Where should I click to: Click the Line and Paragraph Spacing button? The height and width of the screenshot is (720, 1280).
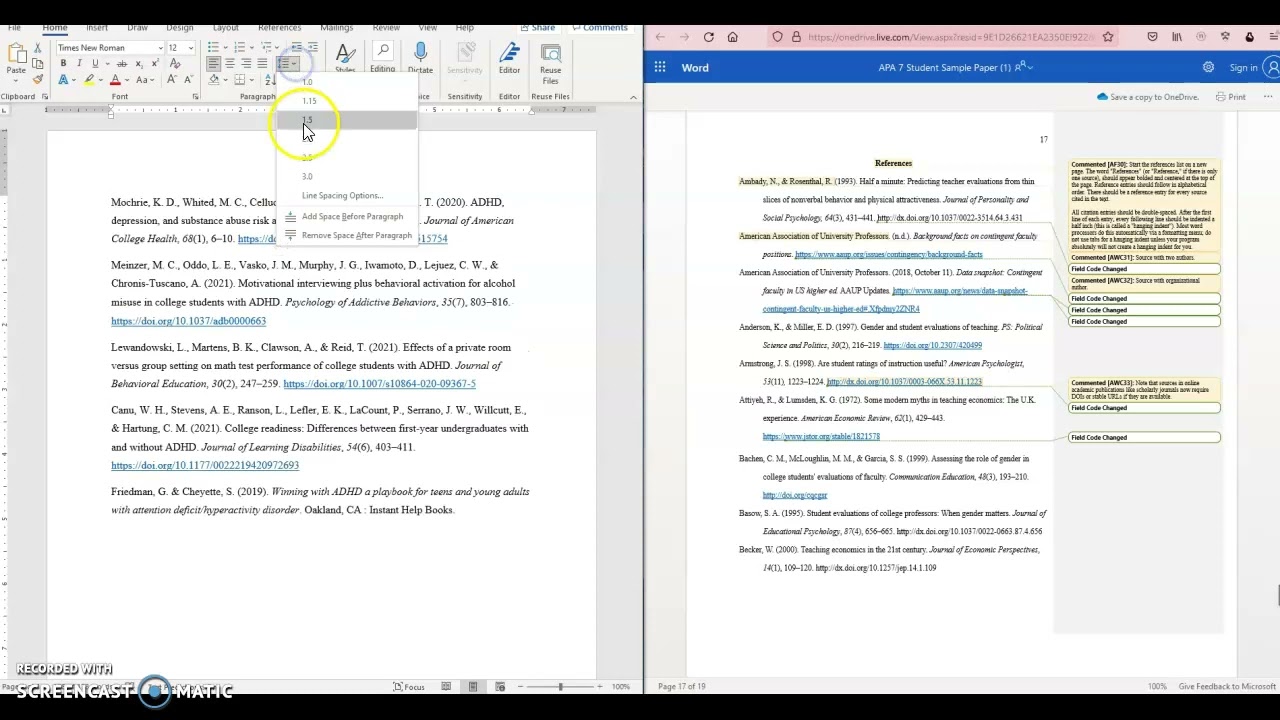point(287,64)
